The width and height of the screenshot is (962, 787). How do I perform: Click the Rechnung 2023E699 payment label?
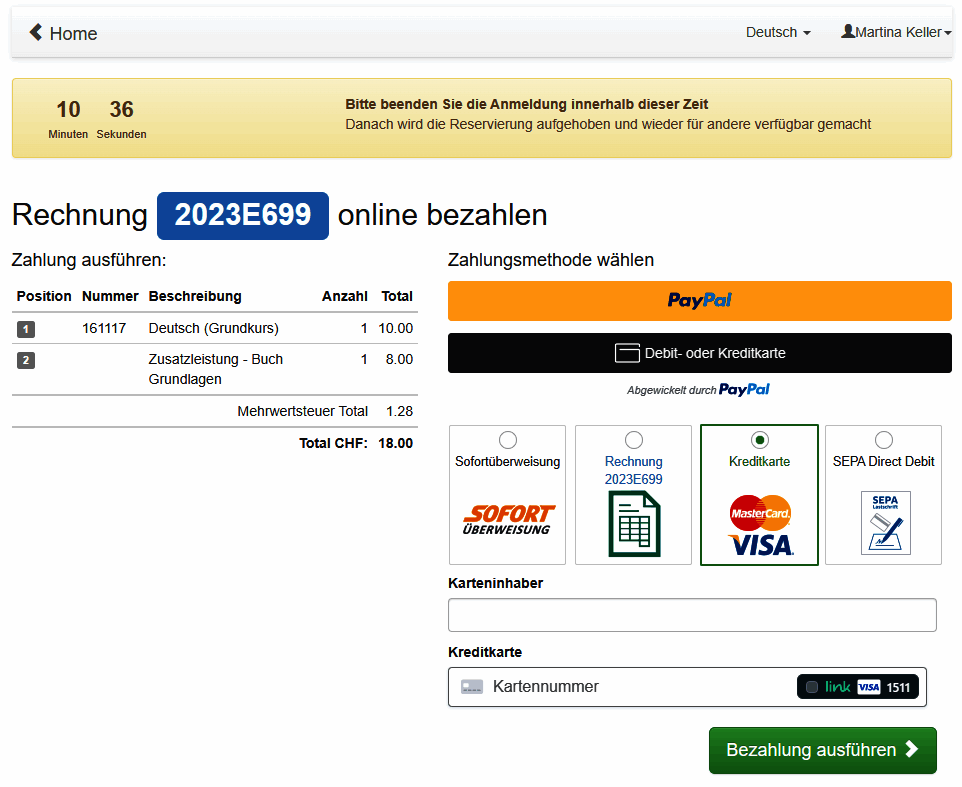(633, 470)
